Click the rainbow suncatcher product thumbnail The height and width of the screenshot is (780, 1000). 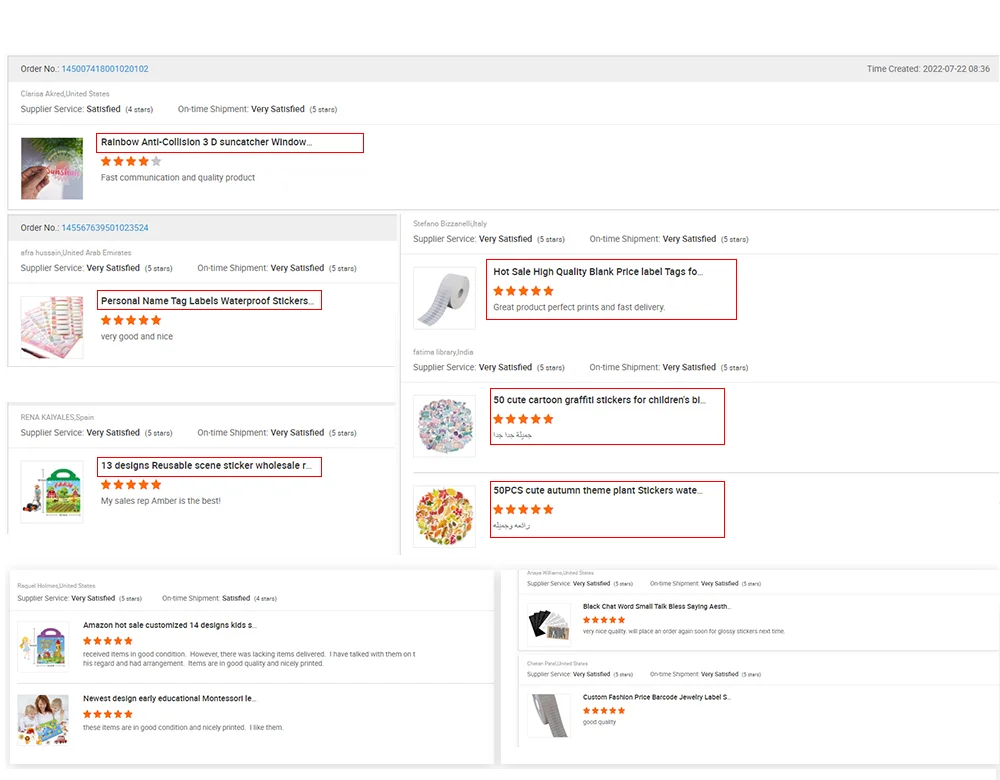click(52, 168)
